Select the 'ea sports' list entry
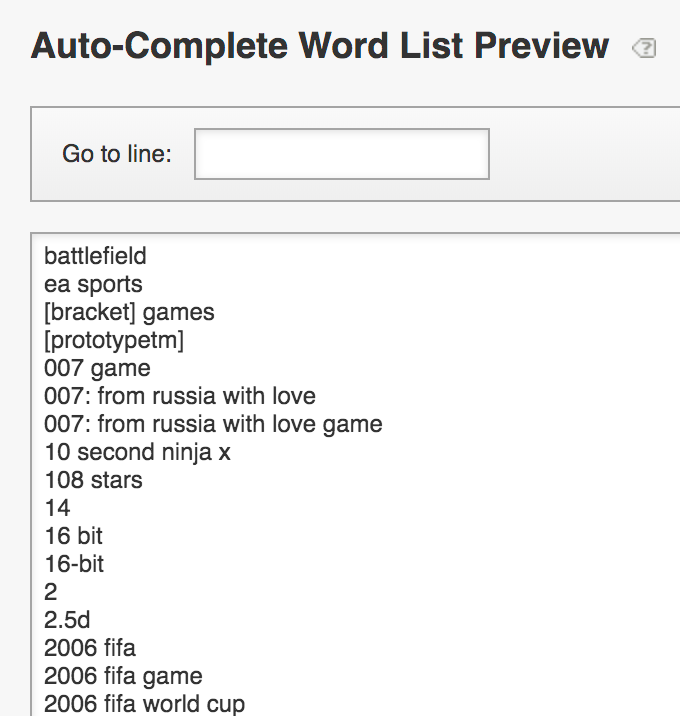680x716 pixels. point(93,284)
